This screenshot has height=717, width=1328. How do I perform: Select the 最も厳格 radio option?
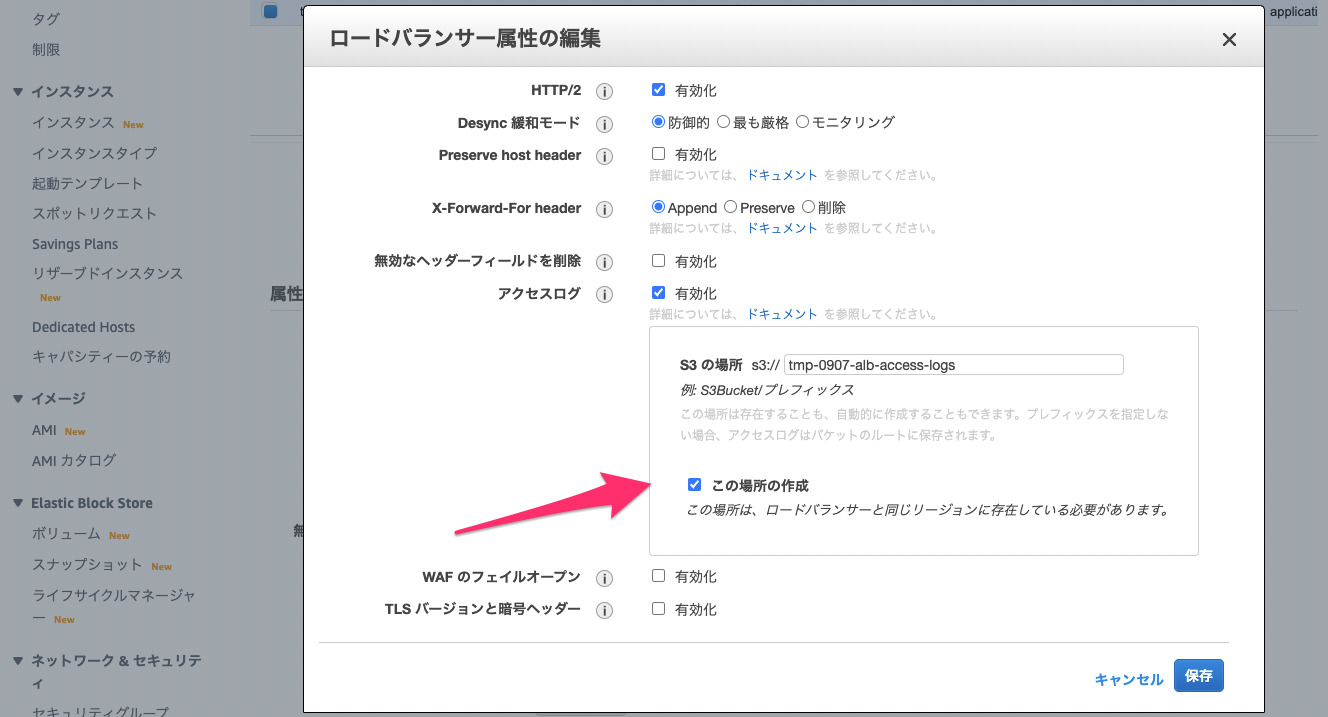click(724, 122)
